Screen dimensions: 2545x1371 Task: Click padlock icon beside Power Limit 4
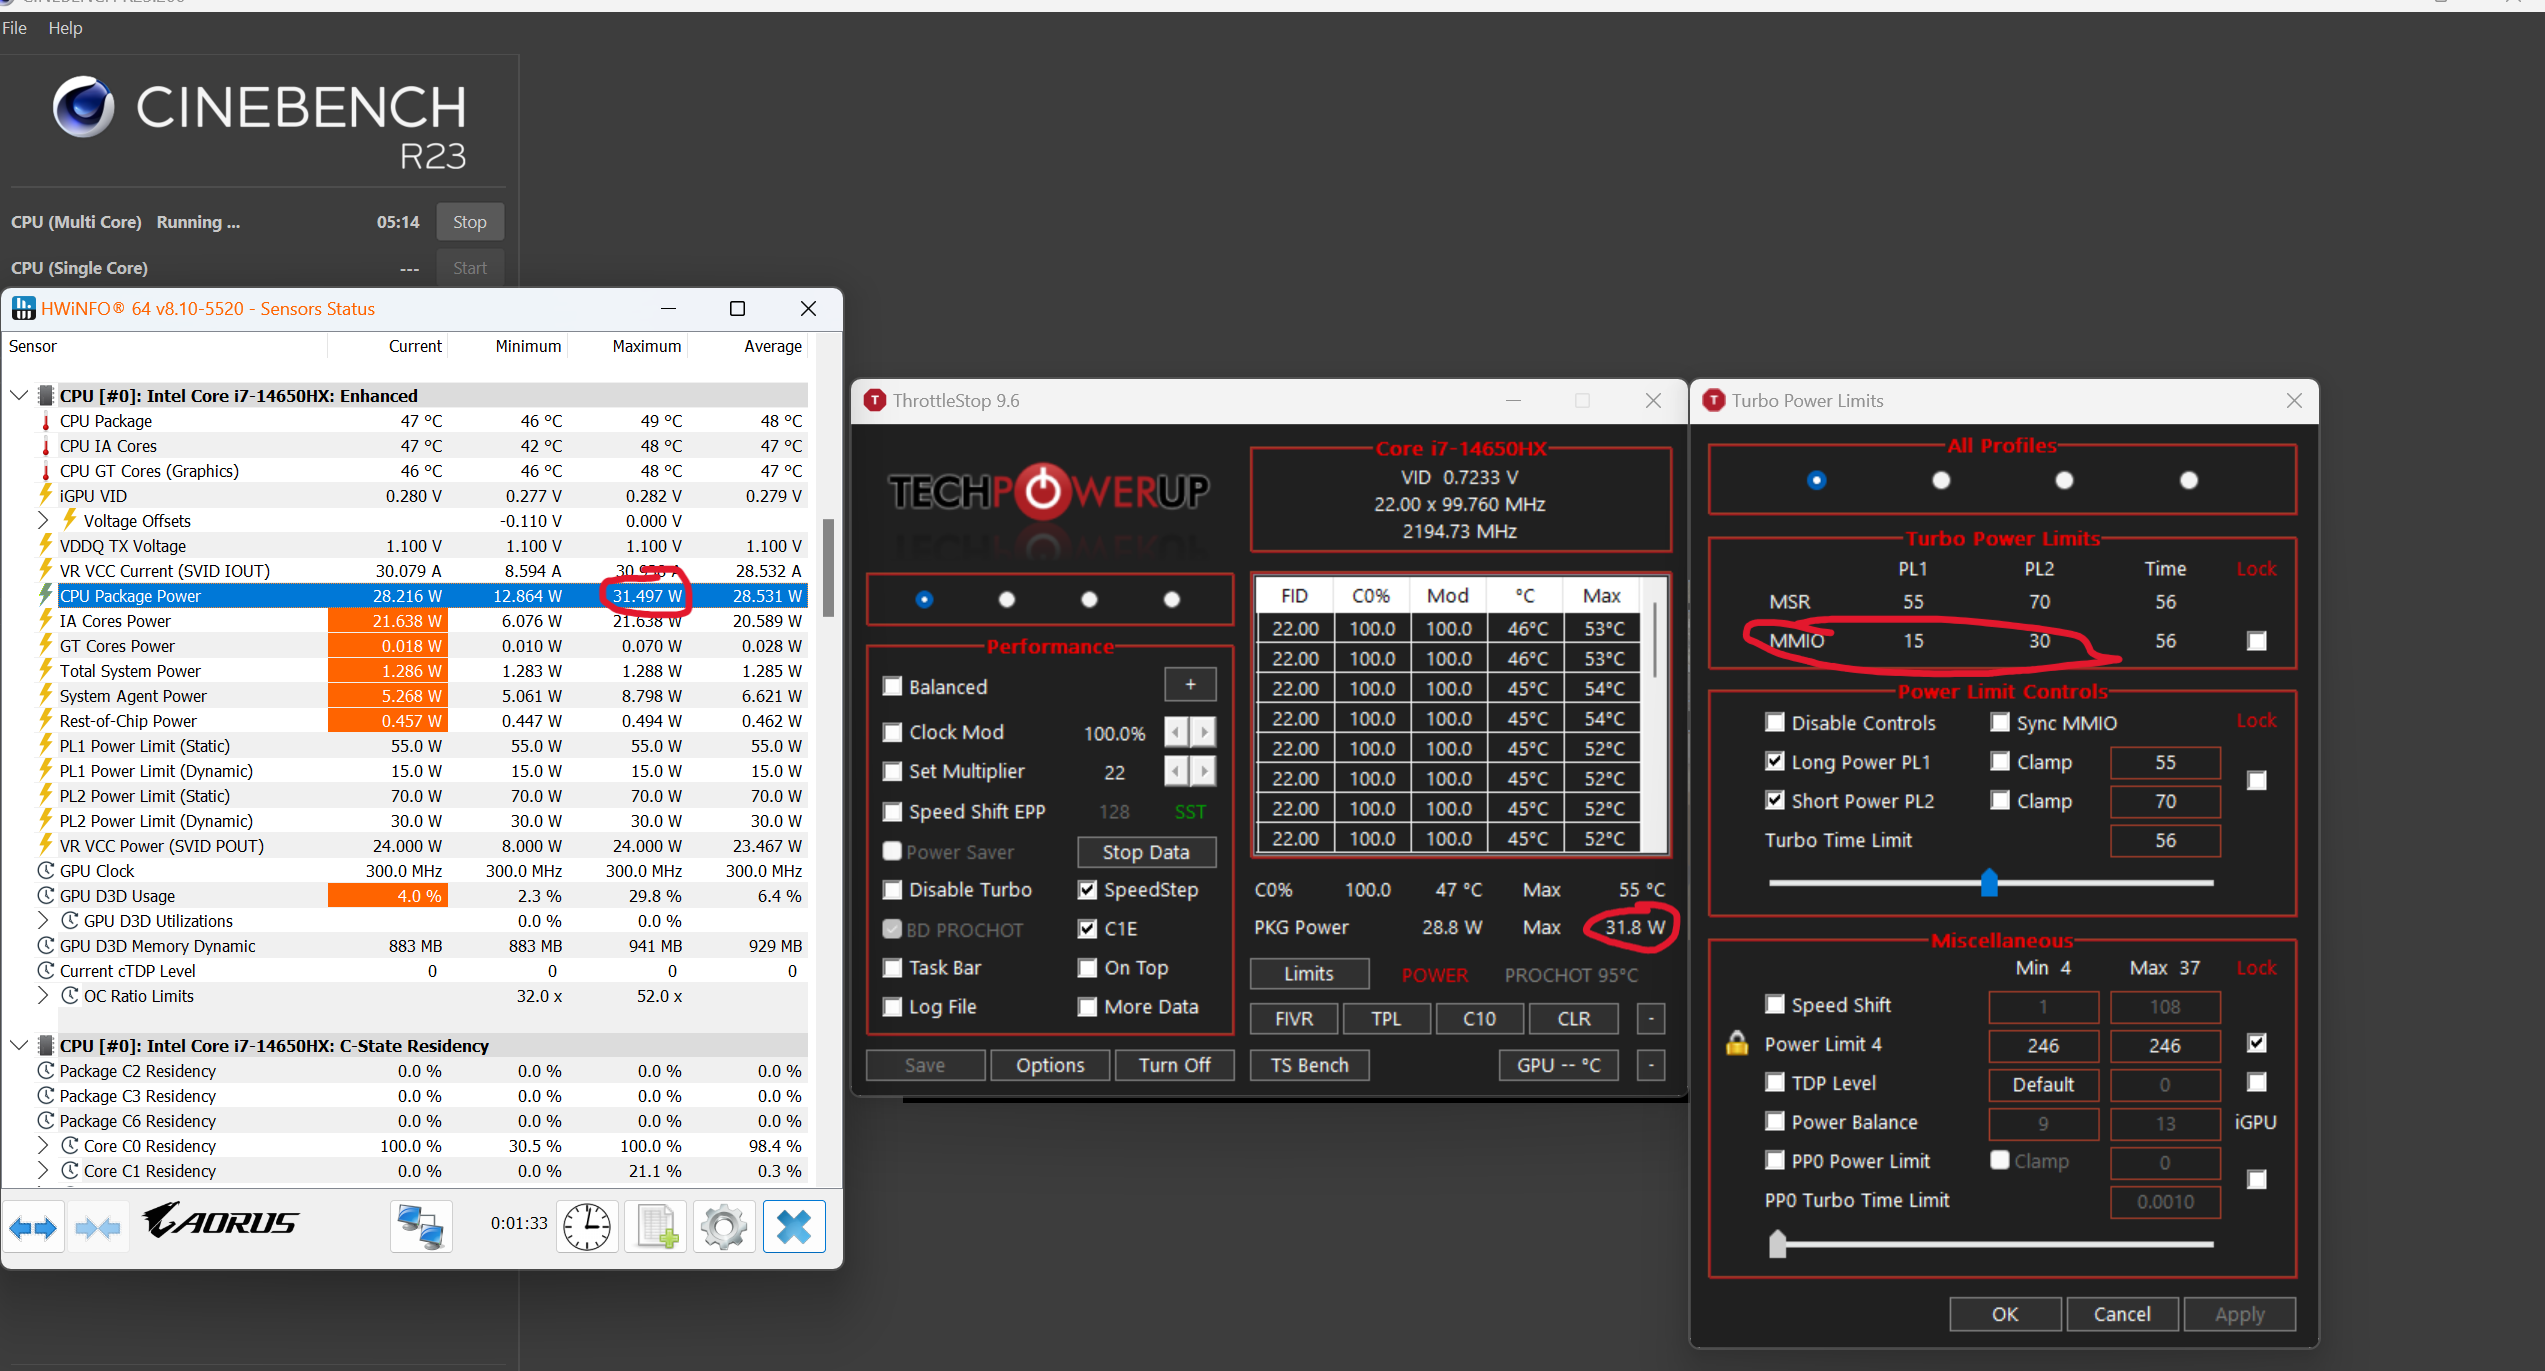[1737, 1043]
